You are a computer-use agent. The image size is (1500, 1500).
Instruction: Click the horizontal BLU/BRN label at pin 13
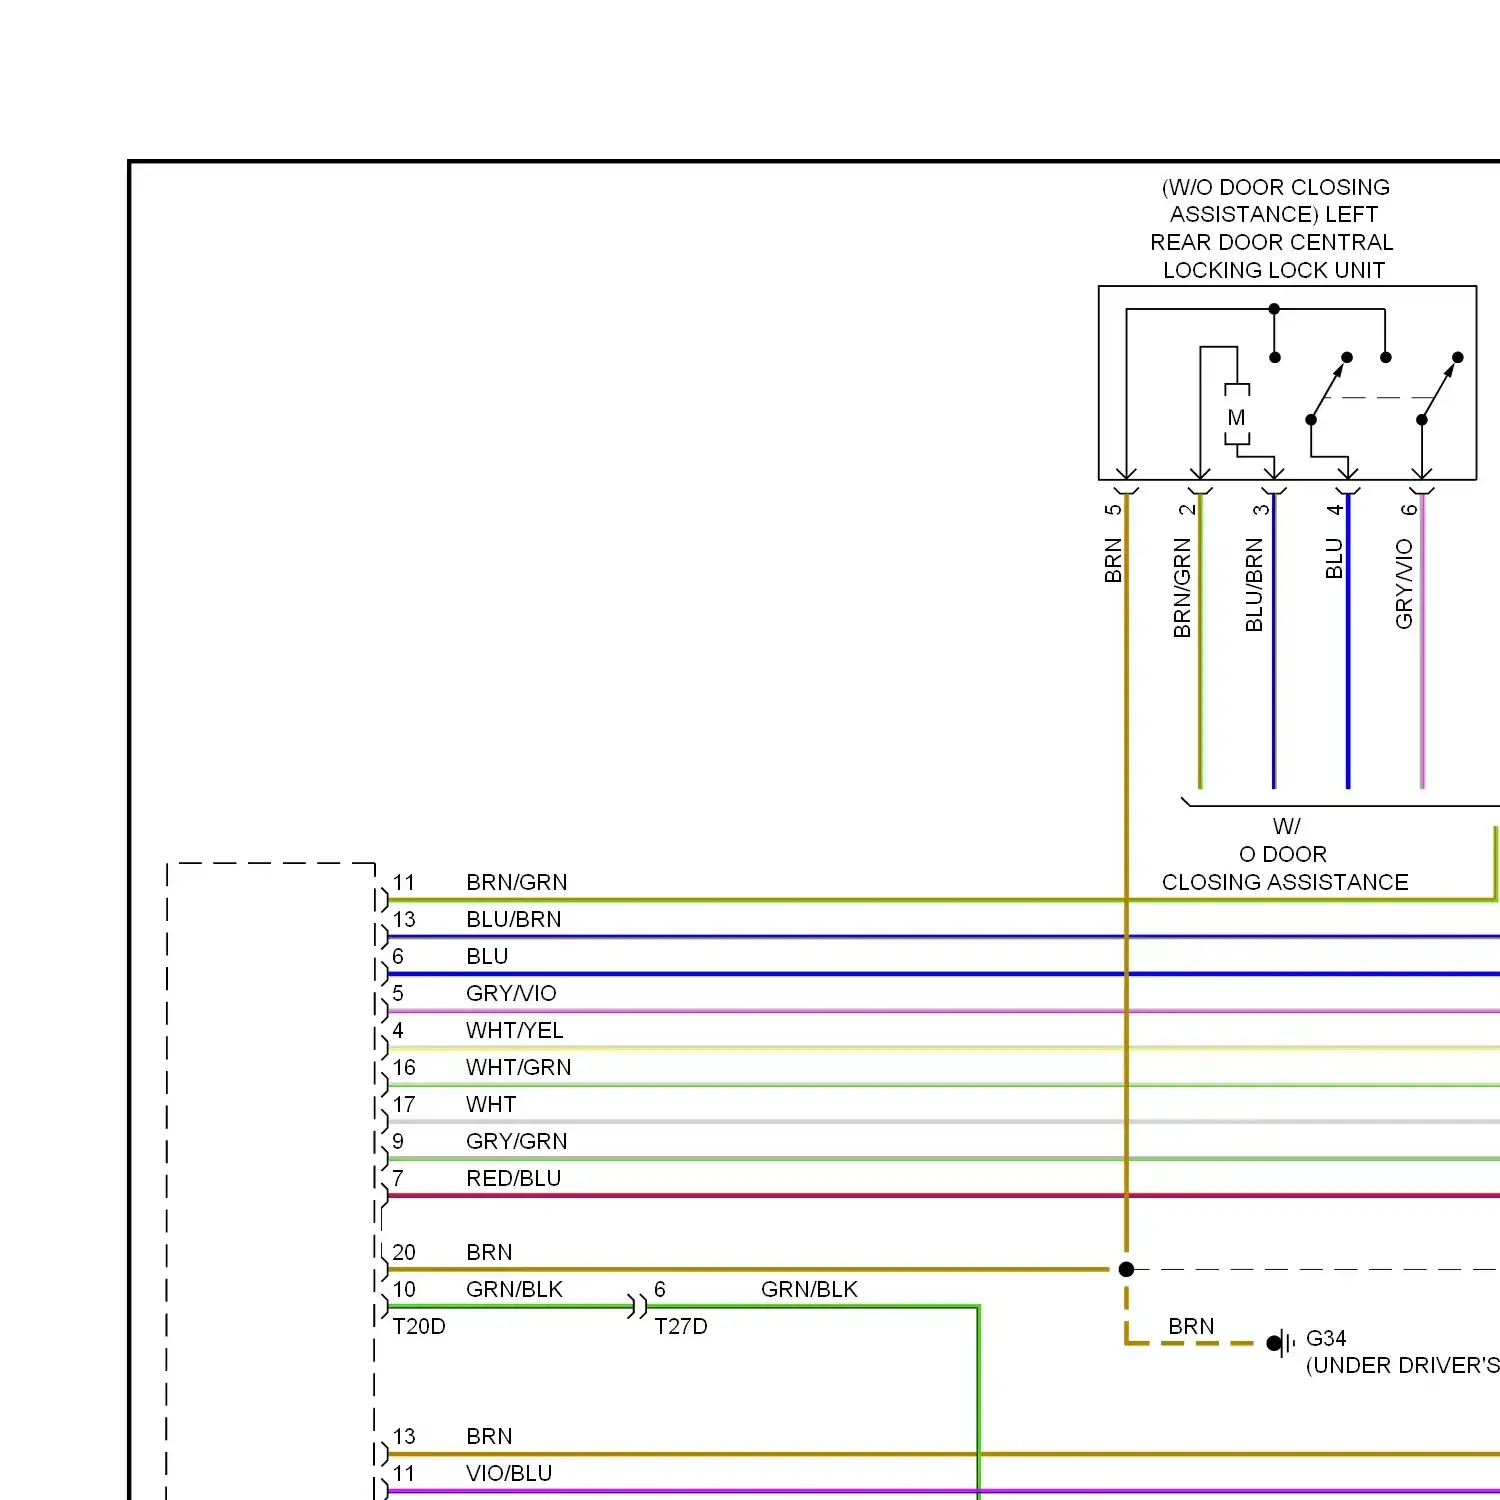(x=514, y=919)
